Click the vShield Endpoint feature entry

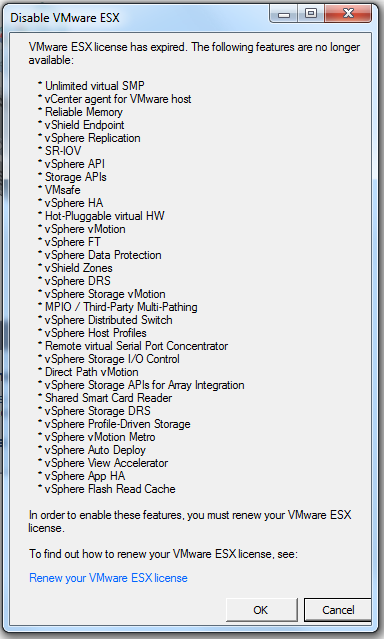(84, 125)
